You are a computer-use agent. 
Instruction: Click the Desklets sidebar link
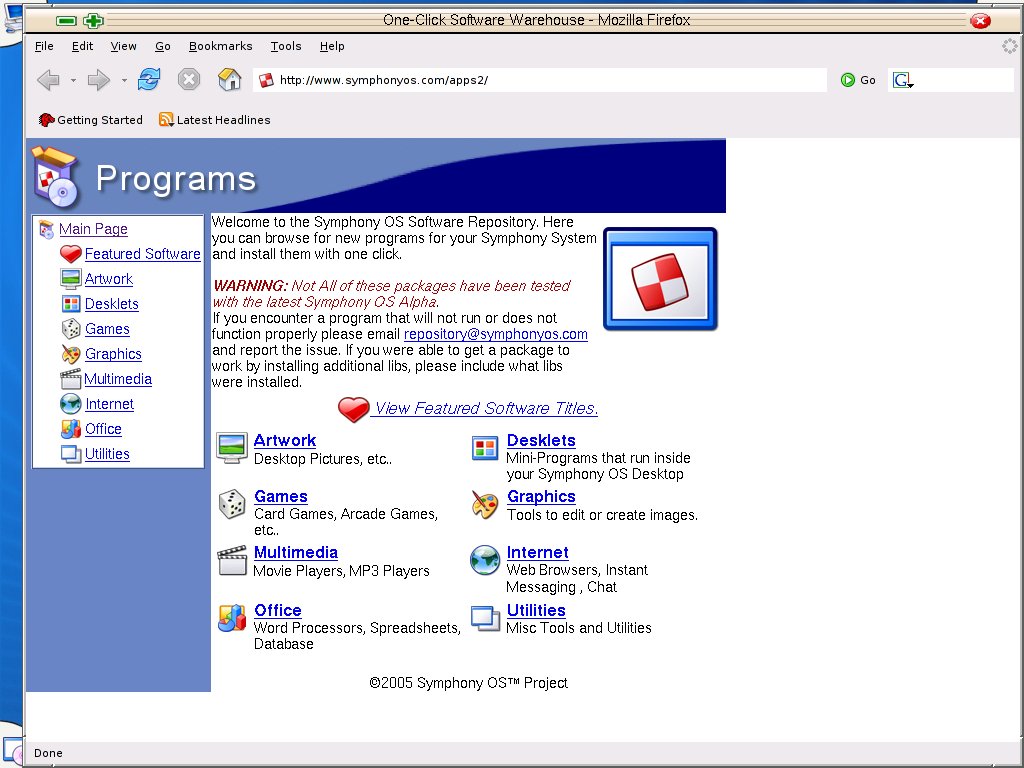(x=112, y=304)
